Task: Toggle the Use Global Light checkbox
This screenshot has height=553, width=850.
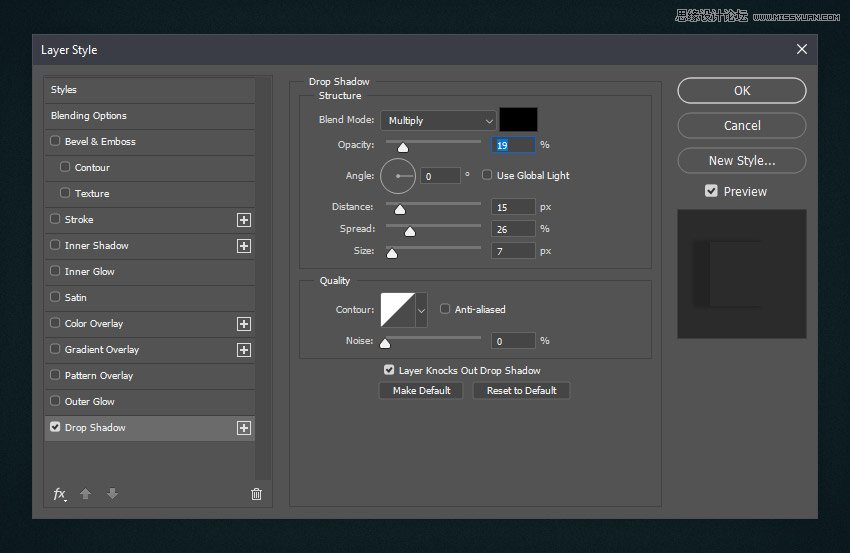Action: click(487, 175)
